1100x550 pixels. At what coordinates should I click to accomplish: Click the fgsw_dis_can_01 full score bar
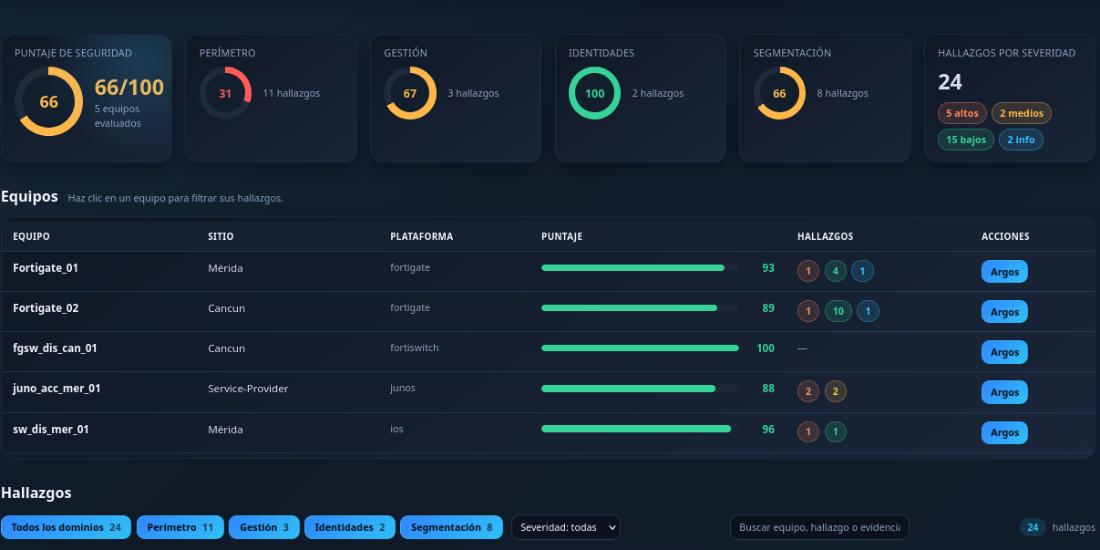coord(640,348)
